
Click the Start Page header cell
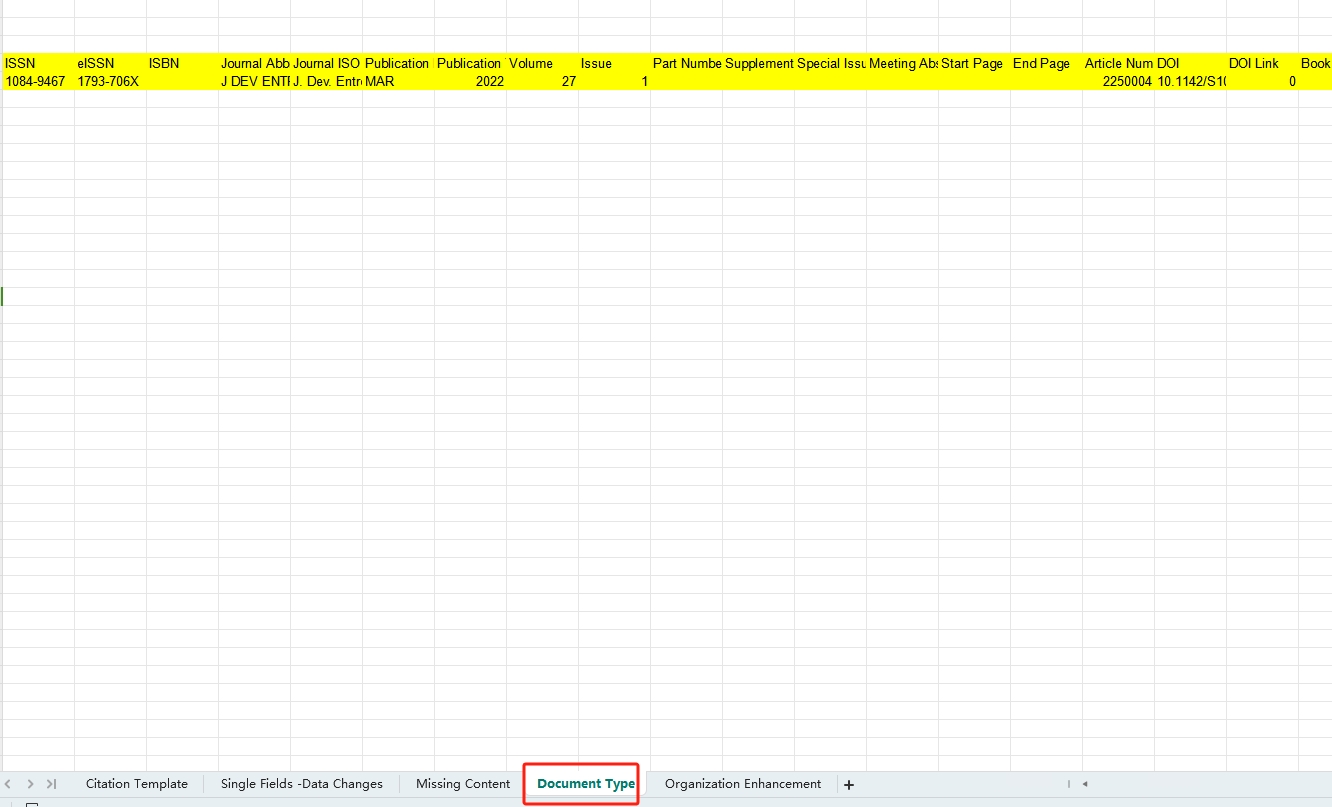pyautogui.click(x=974, y=63)
